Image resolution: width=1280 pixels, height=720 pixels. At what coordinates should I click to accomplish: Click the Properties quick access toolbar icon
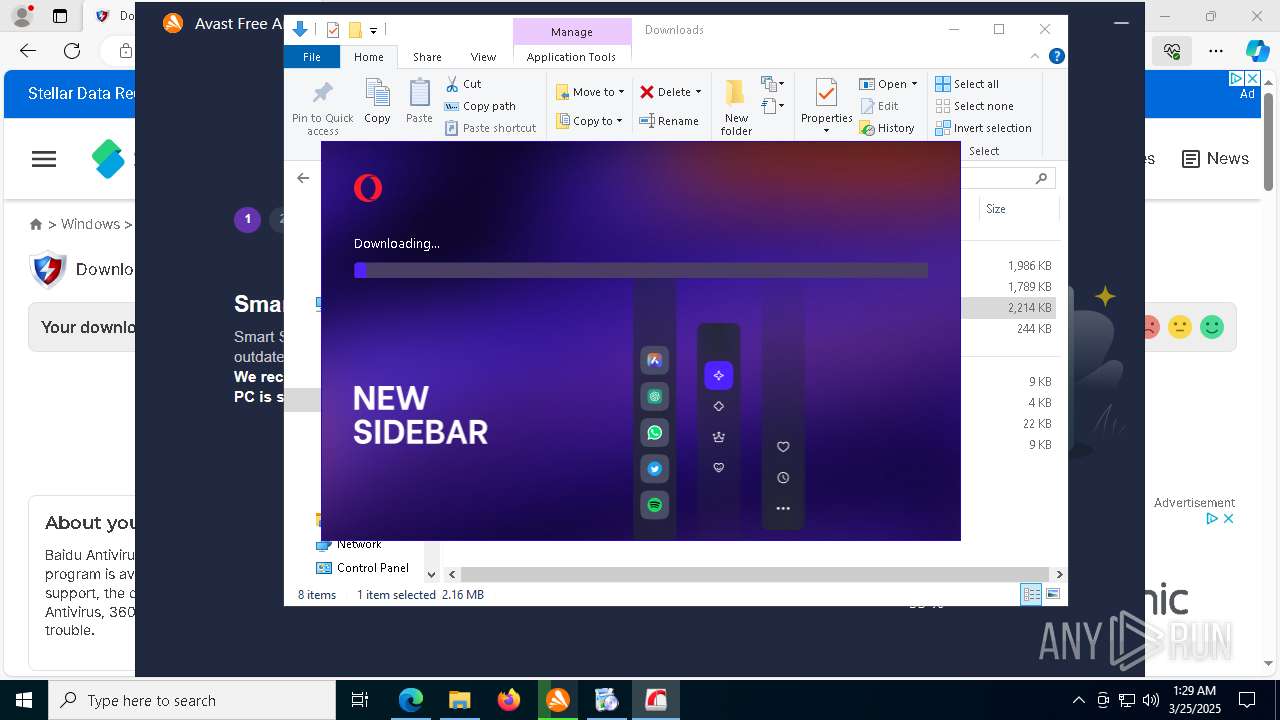tap(333, 30)
